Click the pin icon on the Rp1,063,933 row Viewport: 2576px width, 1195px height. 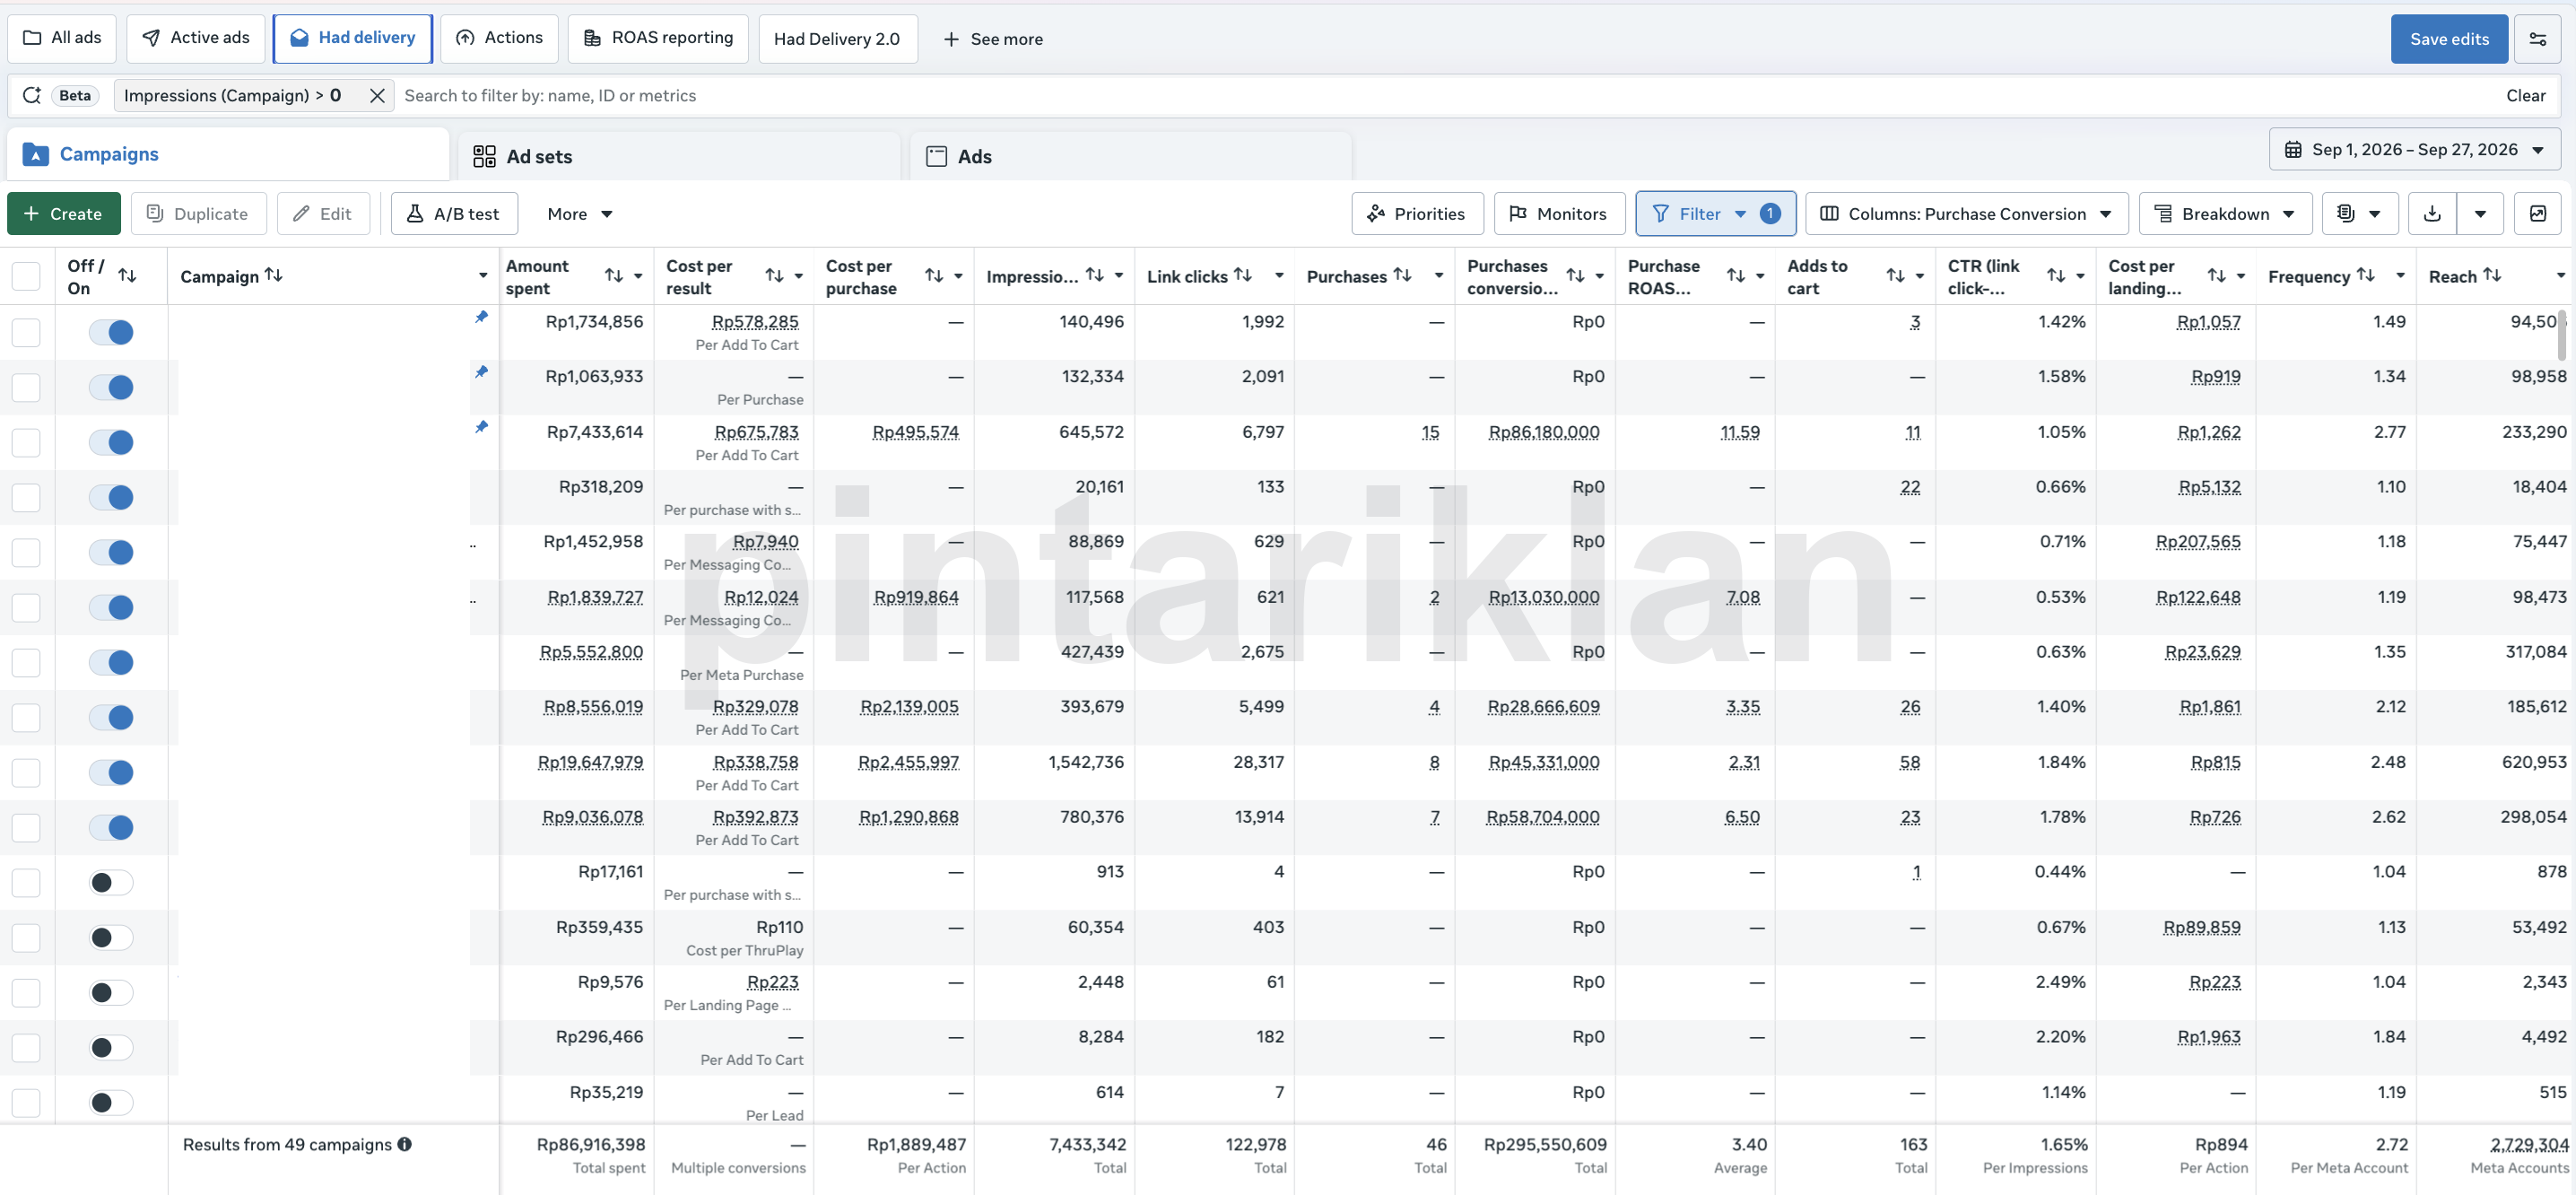coord(481,373)
